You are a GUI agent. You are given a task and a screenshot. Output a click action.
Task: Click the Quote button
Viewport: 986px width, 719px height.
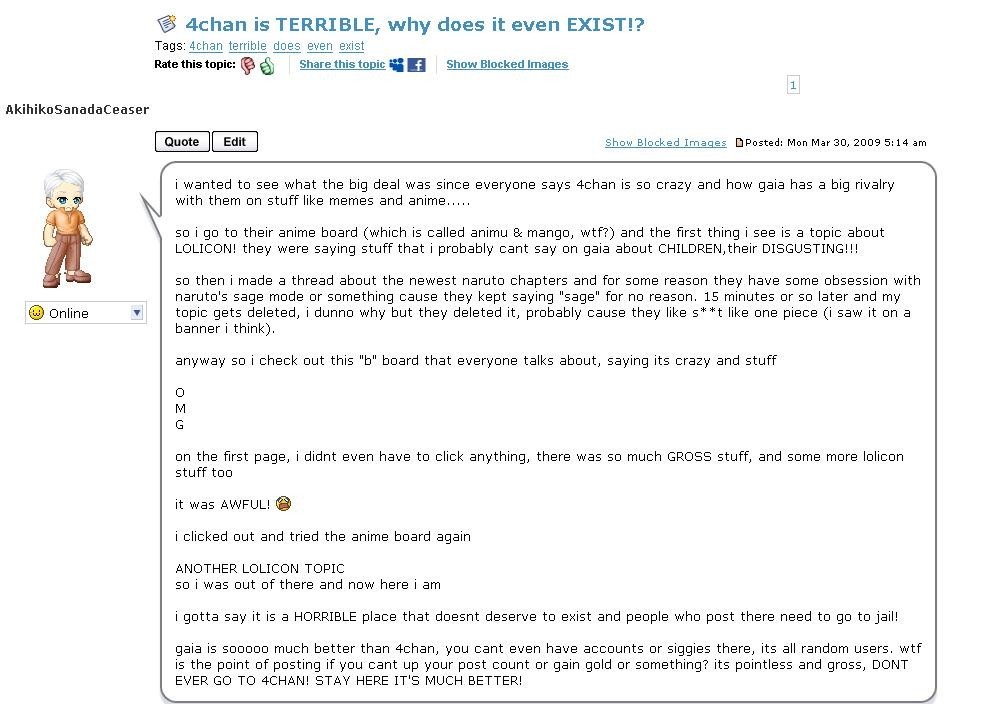click(x=182, y=142)
